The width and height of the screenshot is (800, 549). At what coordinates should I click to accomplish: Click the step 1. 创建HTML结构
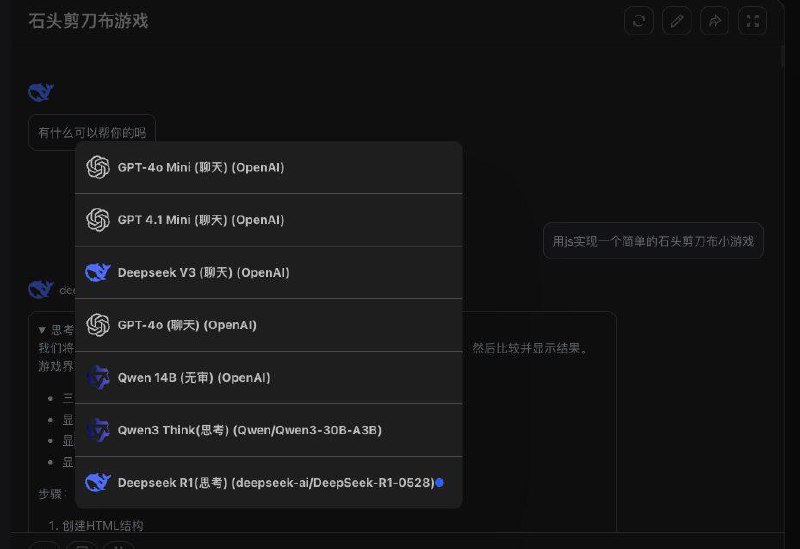[96, 525]
